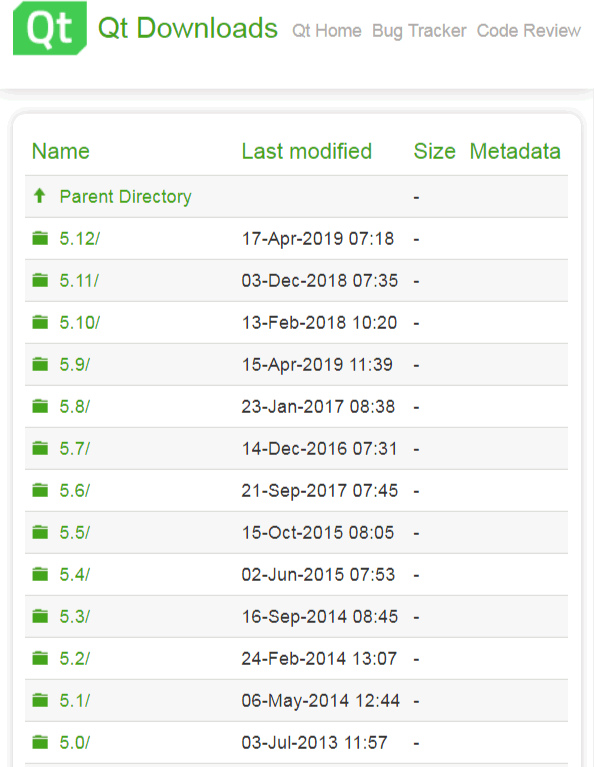This screenshot has width=594, height=767.
Task: Click the folder icon next to 5.6/
Action: (40, 490)
